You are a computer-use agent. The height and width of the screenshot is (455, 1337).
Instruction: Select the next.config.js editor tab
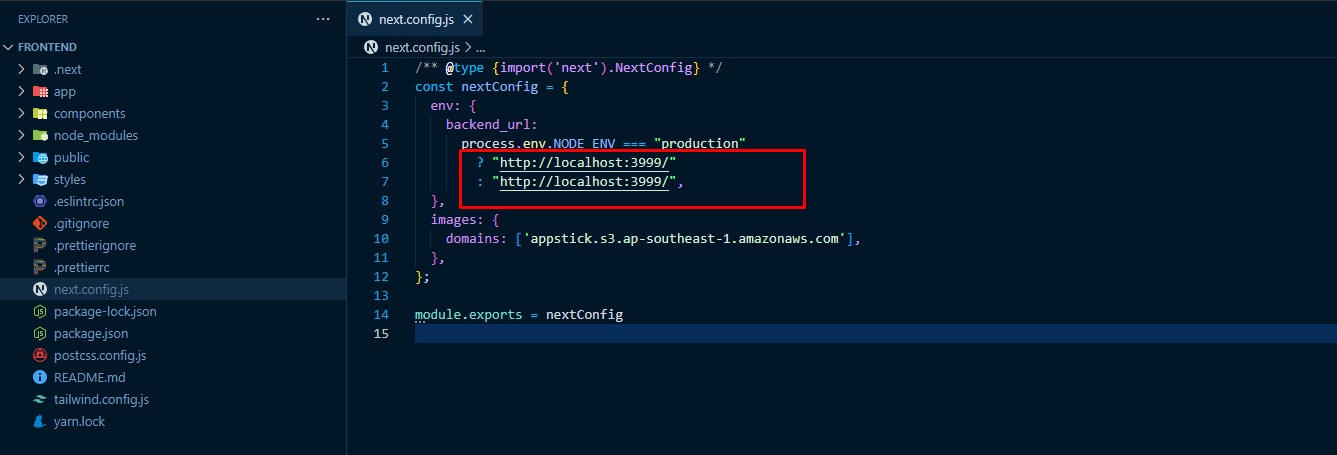coord(415,19)
